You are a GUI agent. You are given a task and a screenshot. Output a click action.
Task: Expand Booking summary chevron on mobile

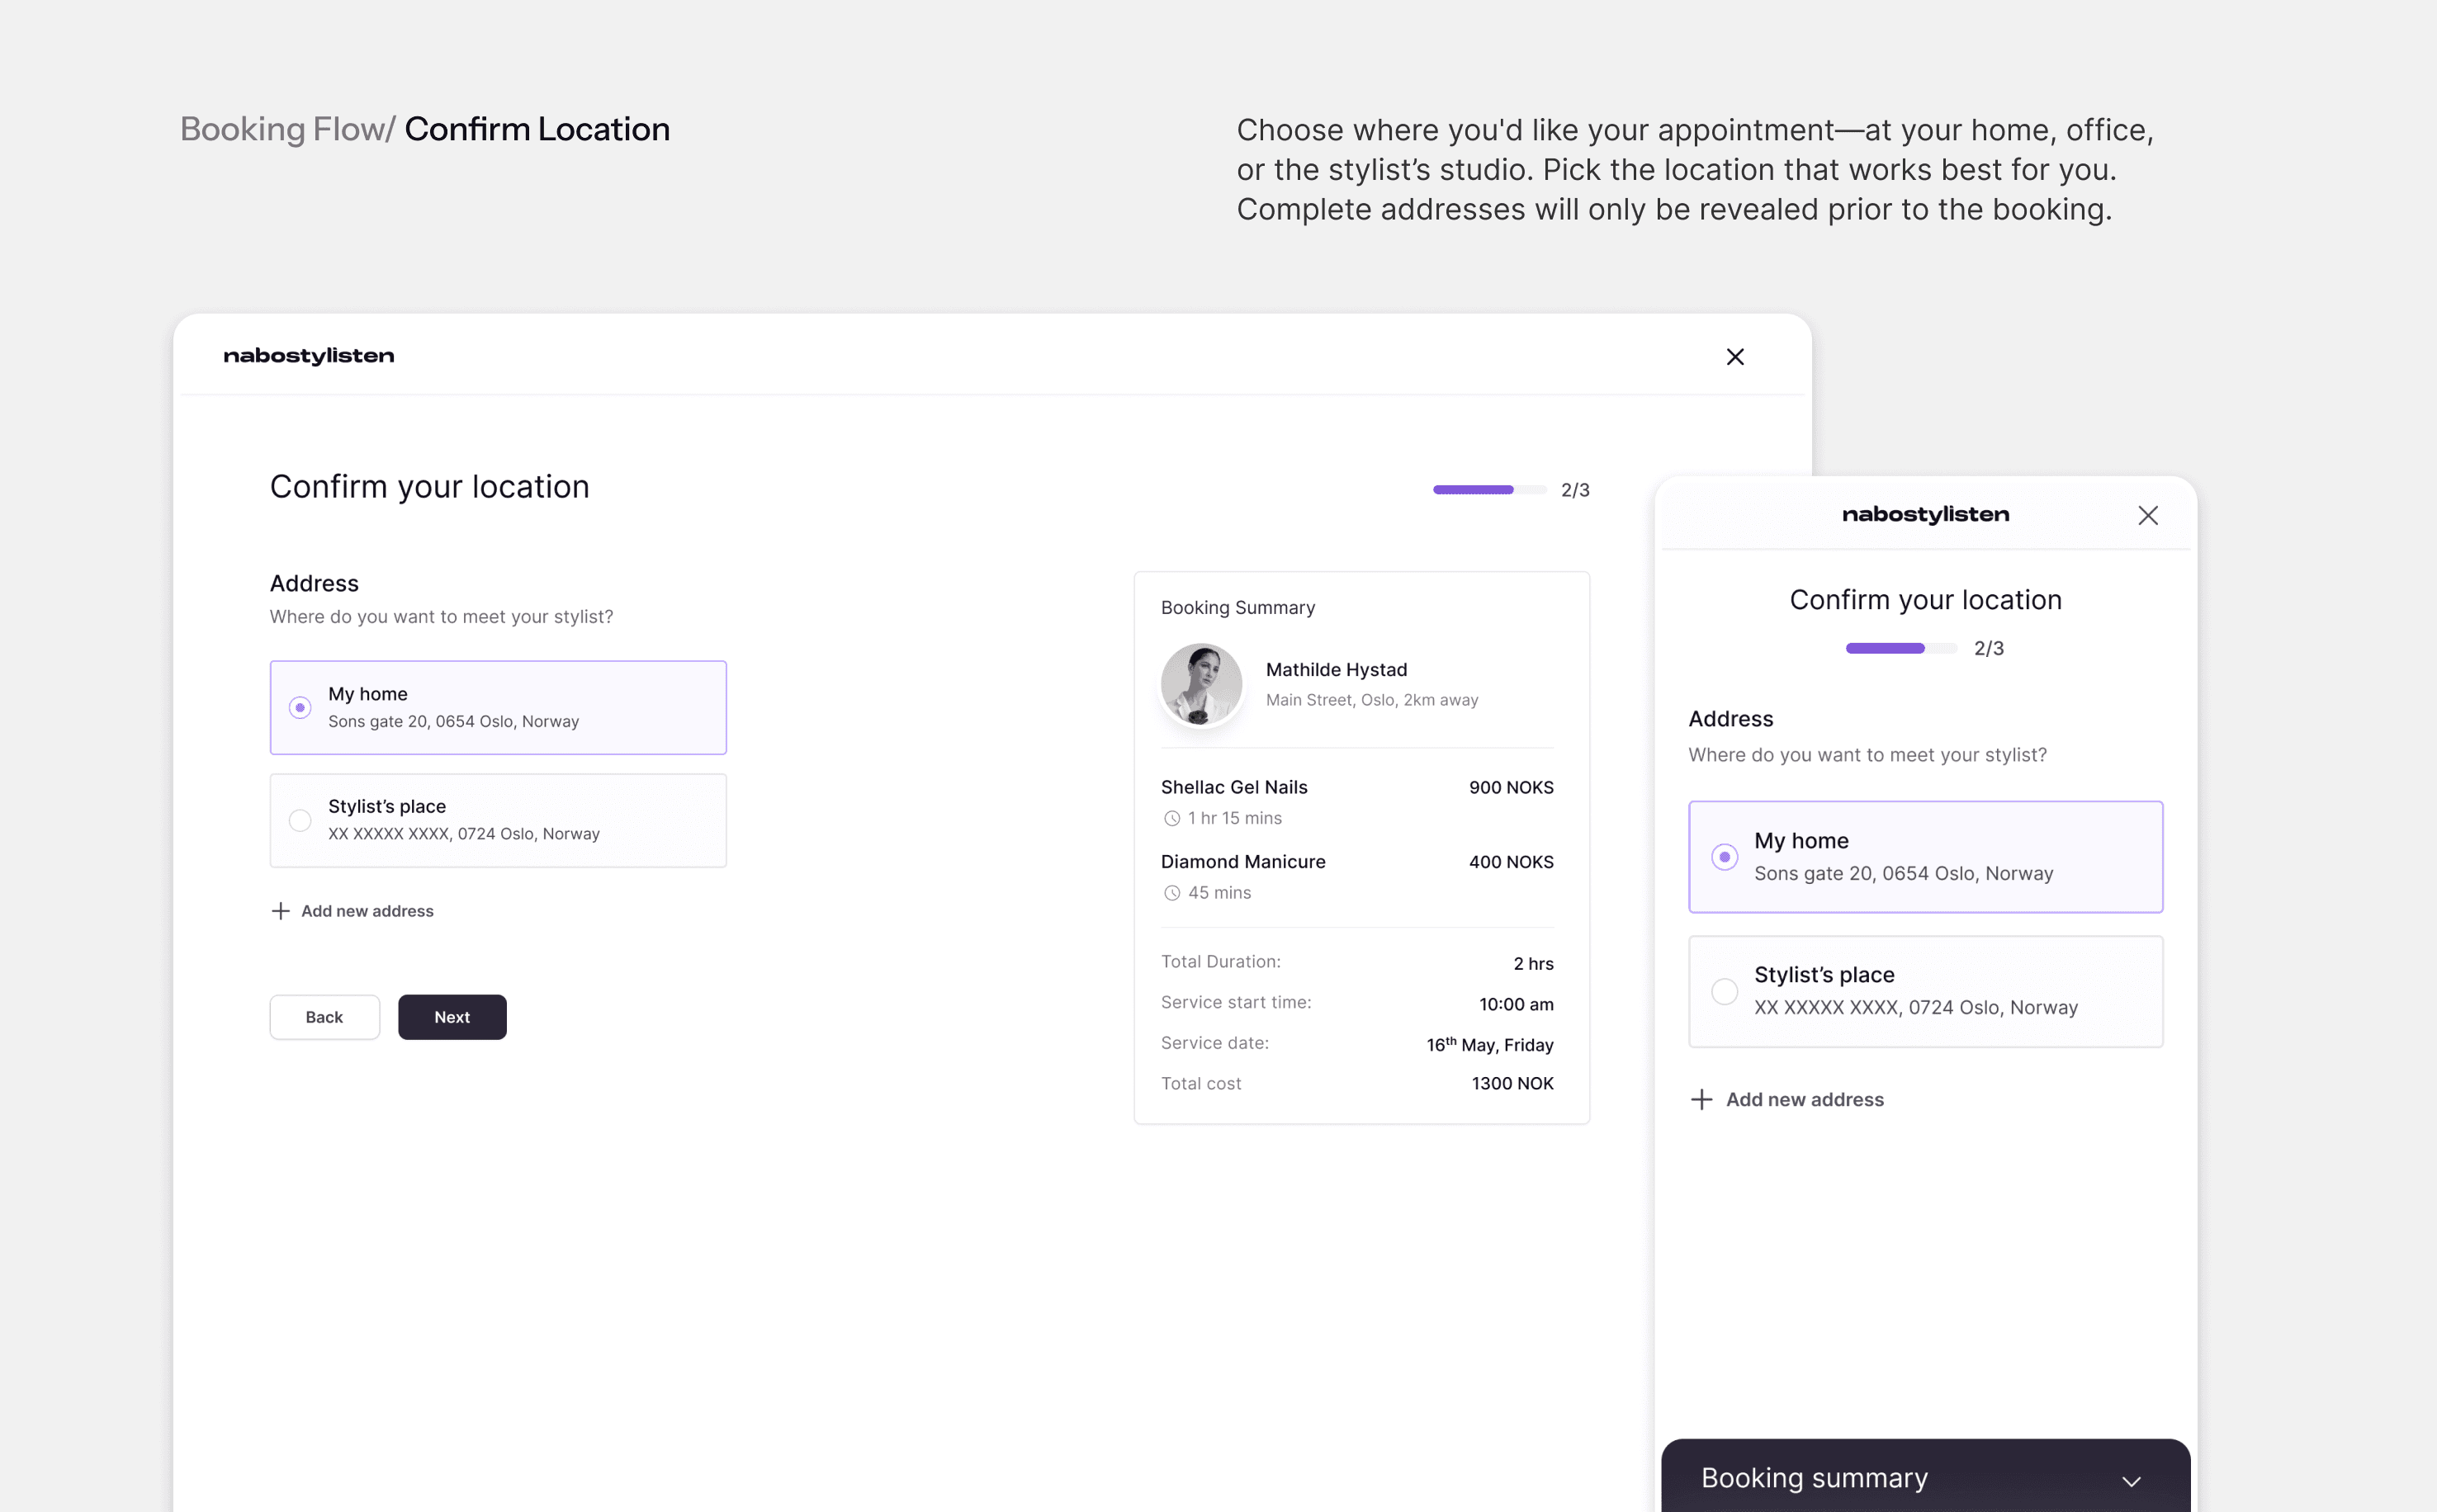pyautogui.click(x=2131, y=1481)
